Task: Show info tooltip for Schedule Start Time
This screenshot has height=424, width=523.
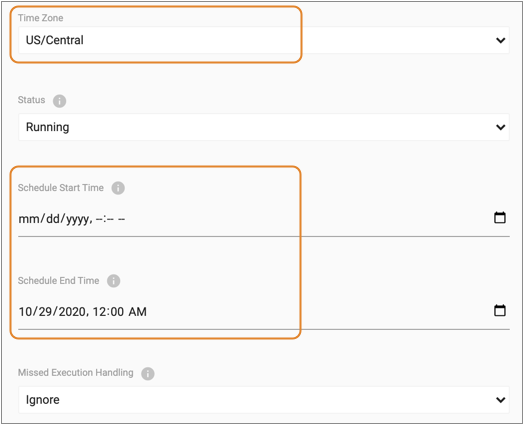Action: point(118,188)
